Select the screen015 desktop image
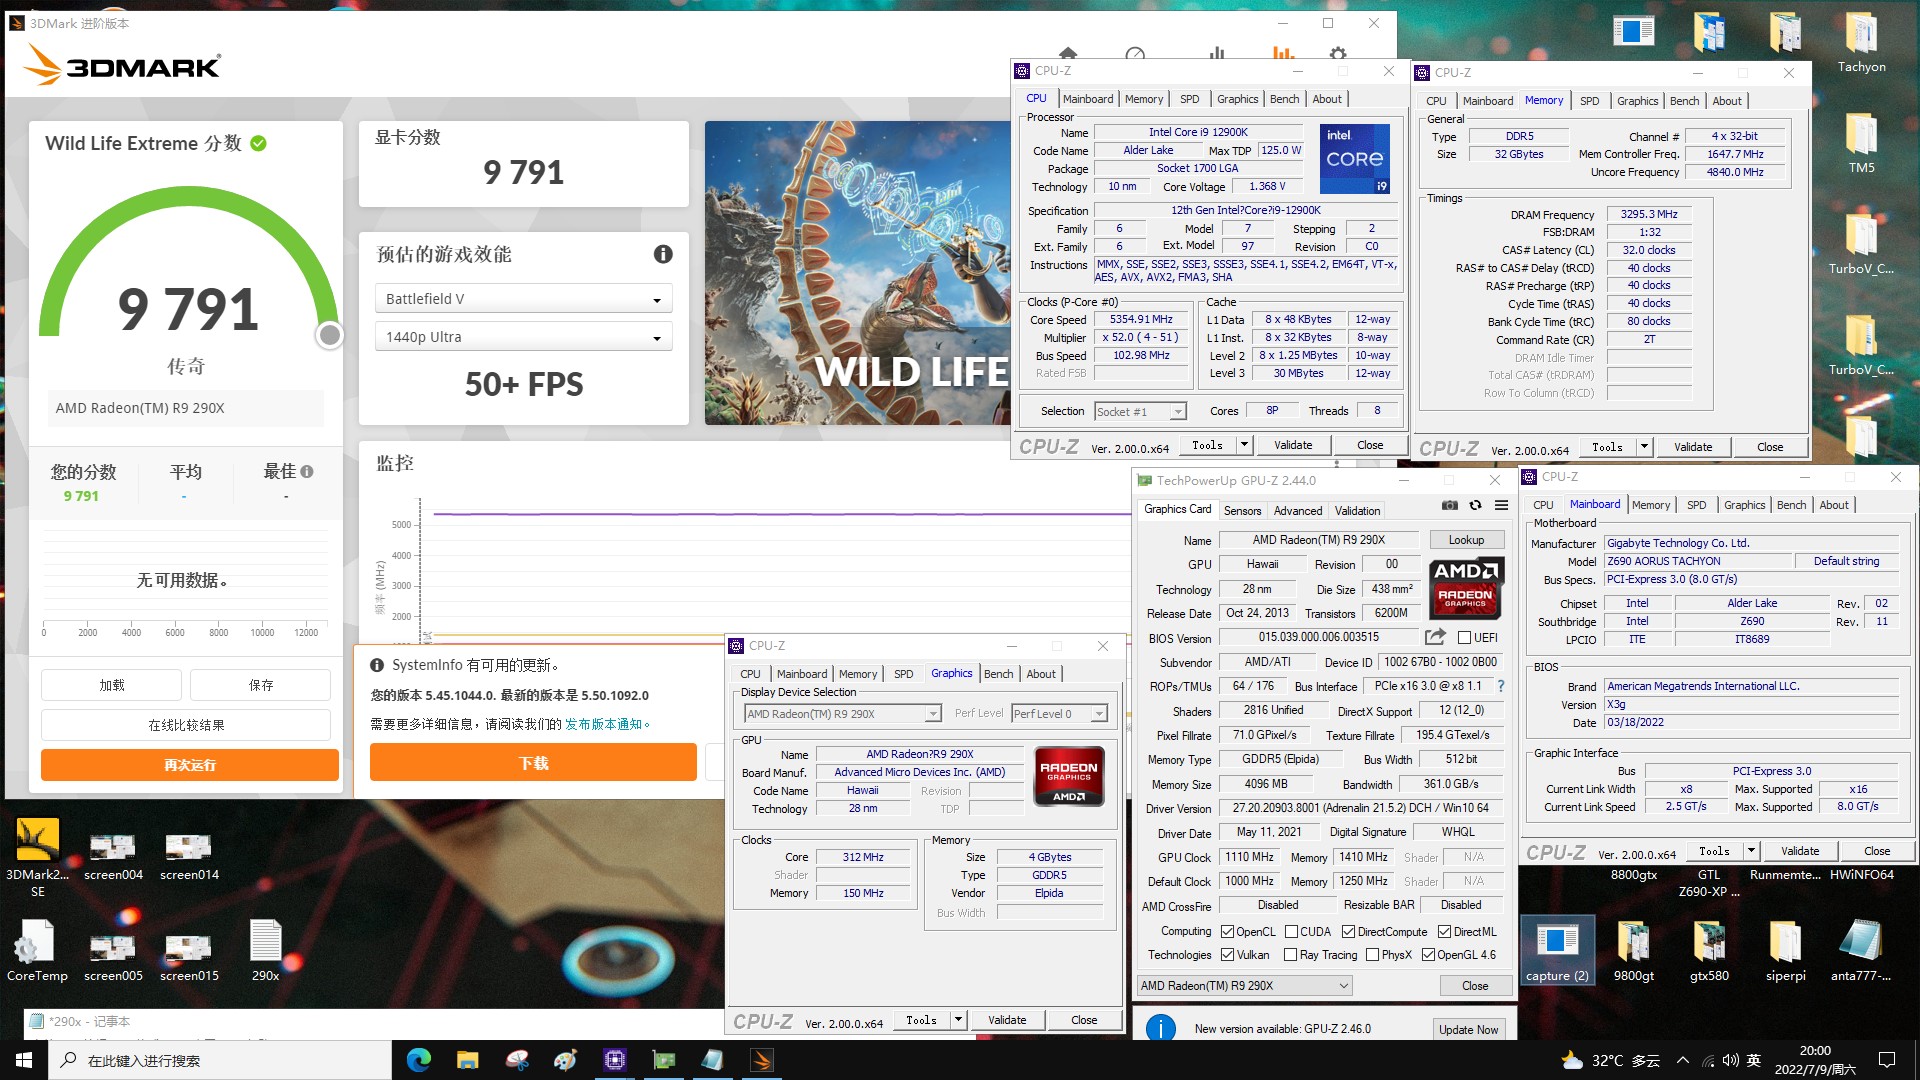 point(189,958)
